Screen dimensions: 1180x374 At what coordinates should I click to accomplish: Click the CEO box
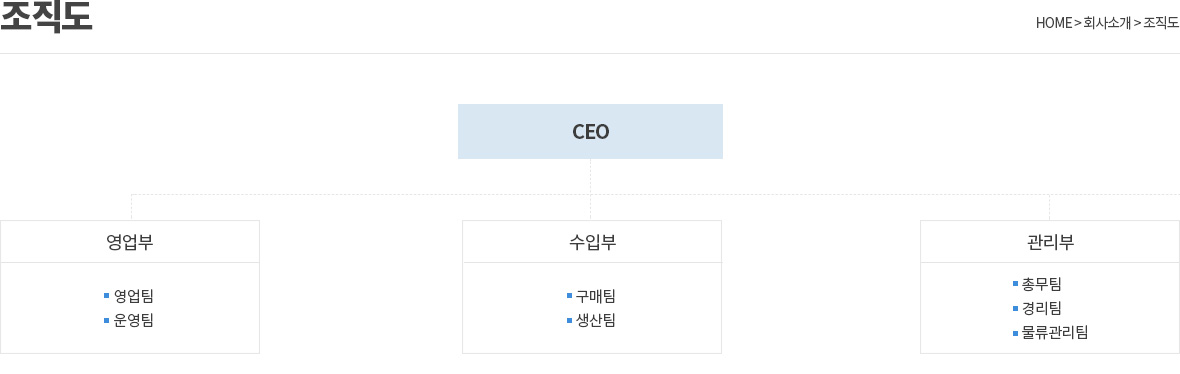(590, 132)
